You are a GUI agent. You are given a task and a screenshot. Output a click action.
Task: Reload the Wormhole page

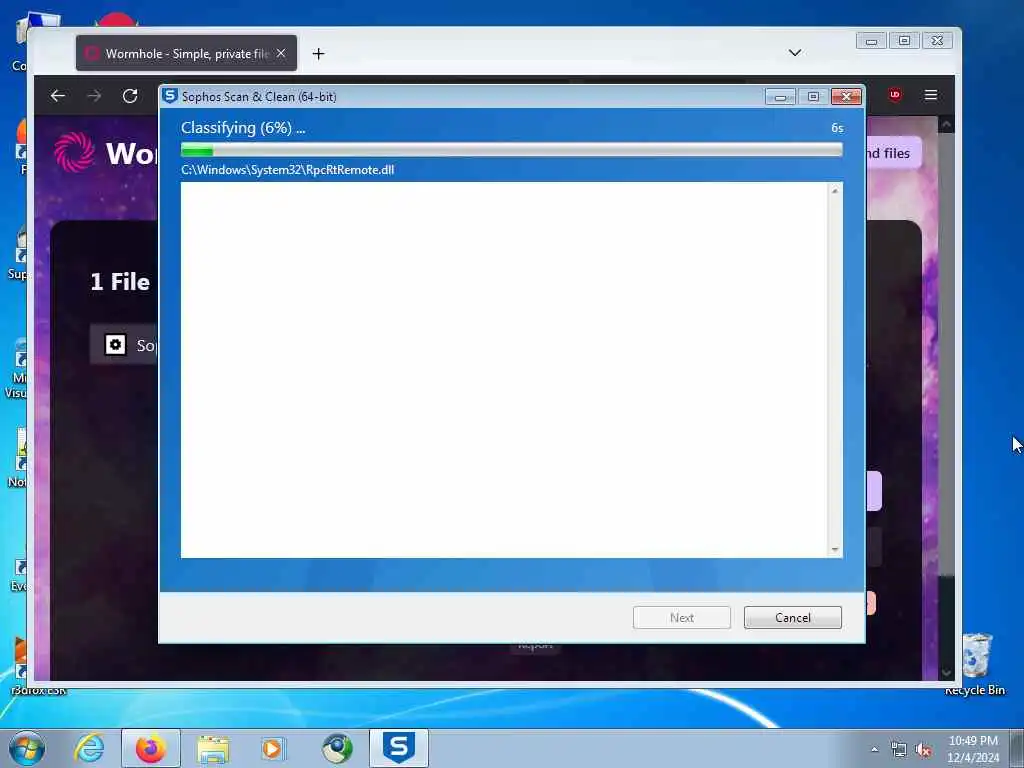point(130,96)
